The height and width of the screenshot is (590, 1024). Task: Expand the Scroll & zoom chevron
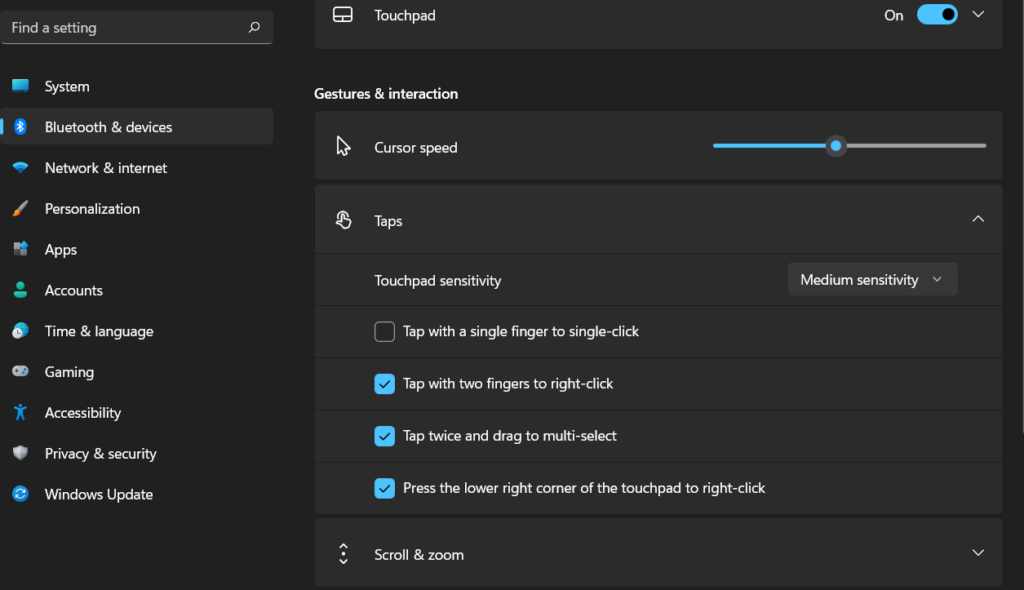pyautogui.click(x=978, y=553)
